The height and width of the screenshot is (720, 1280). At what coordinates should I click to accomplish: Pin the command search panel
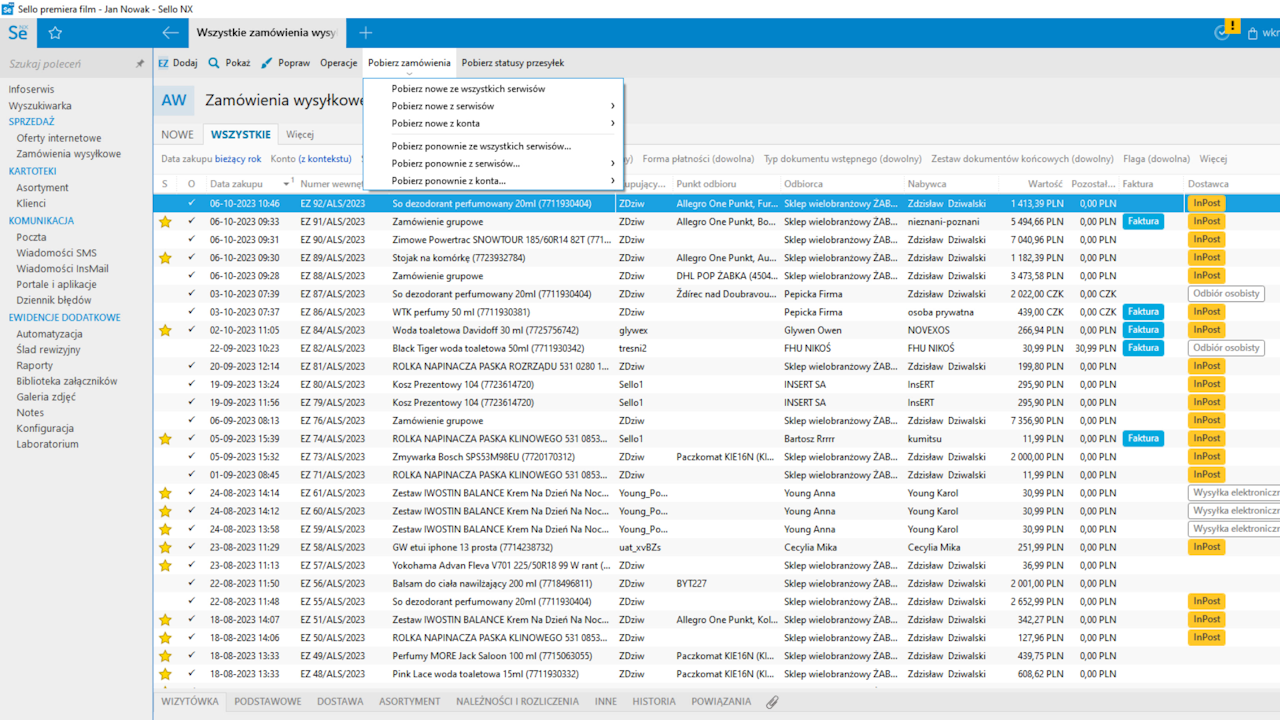coord(140,64)
